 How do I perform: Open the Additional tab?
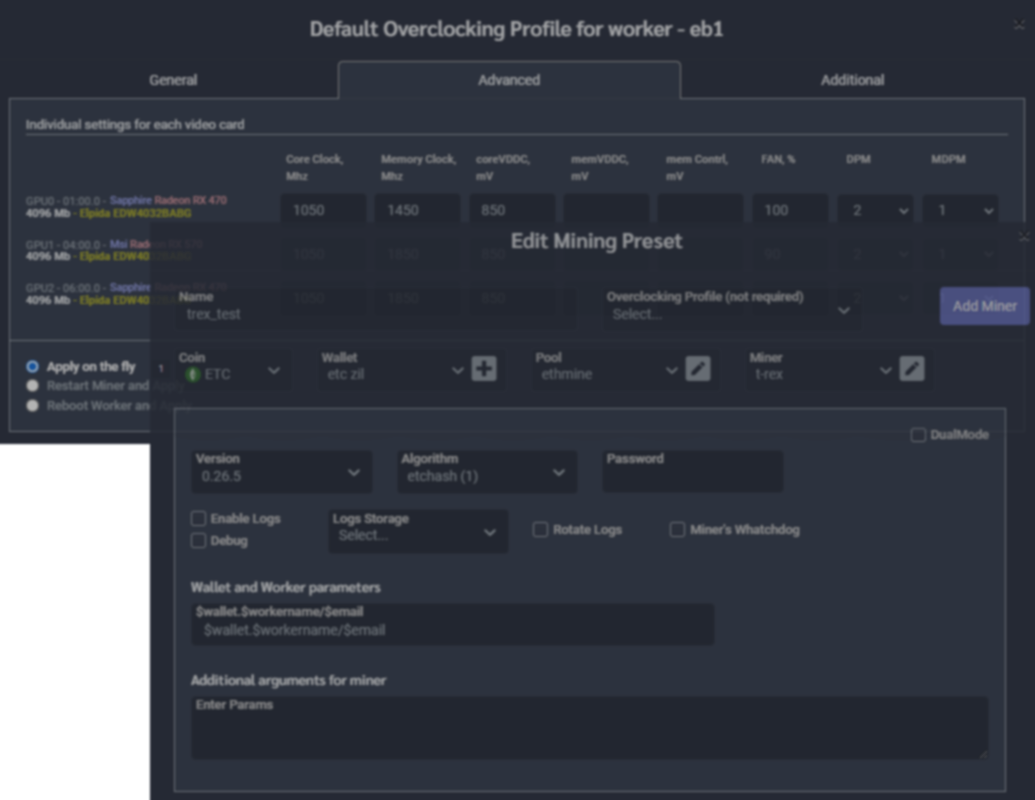coord(852,80)
